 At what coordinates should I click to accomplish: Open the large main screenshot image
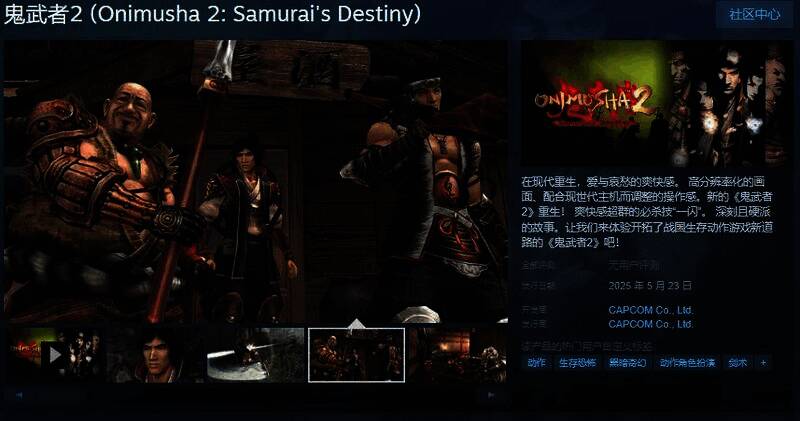pos(256,182)
